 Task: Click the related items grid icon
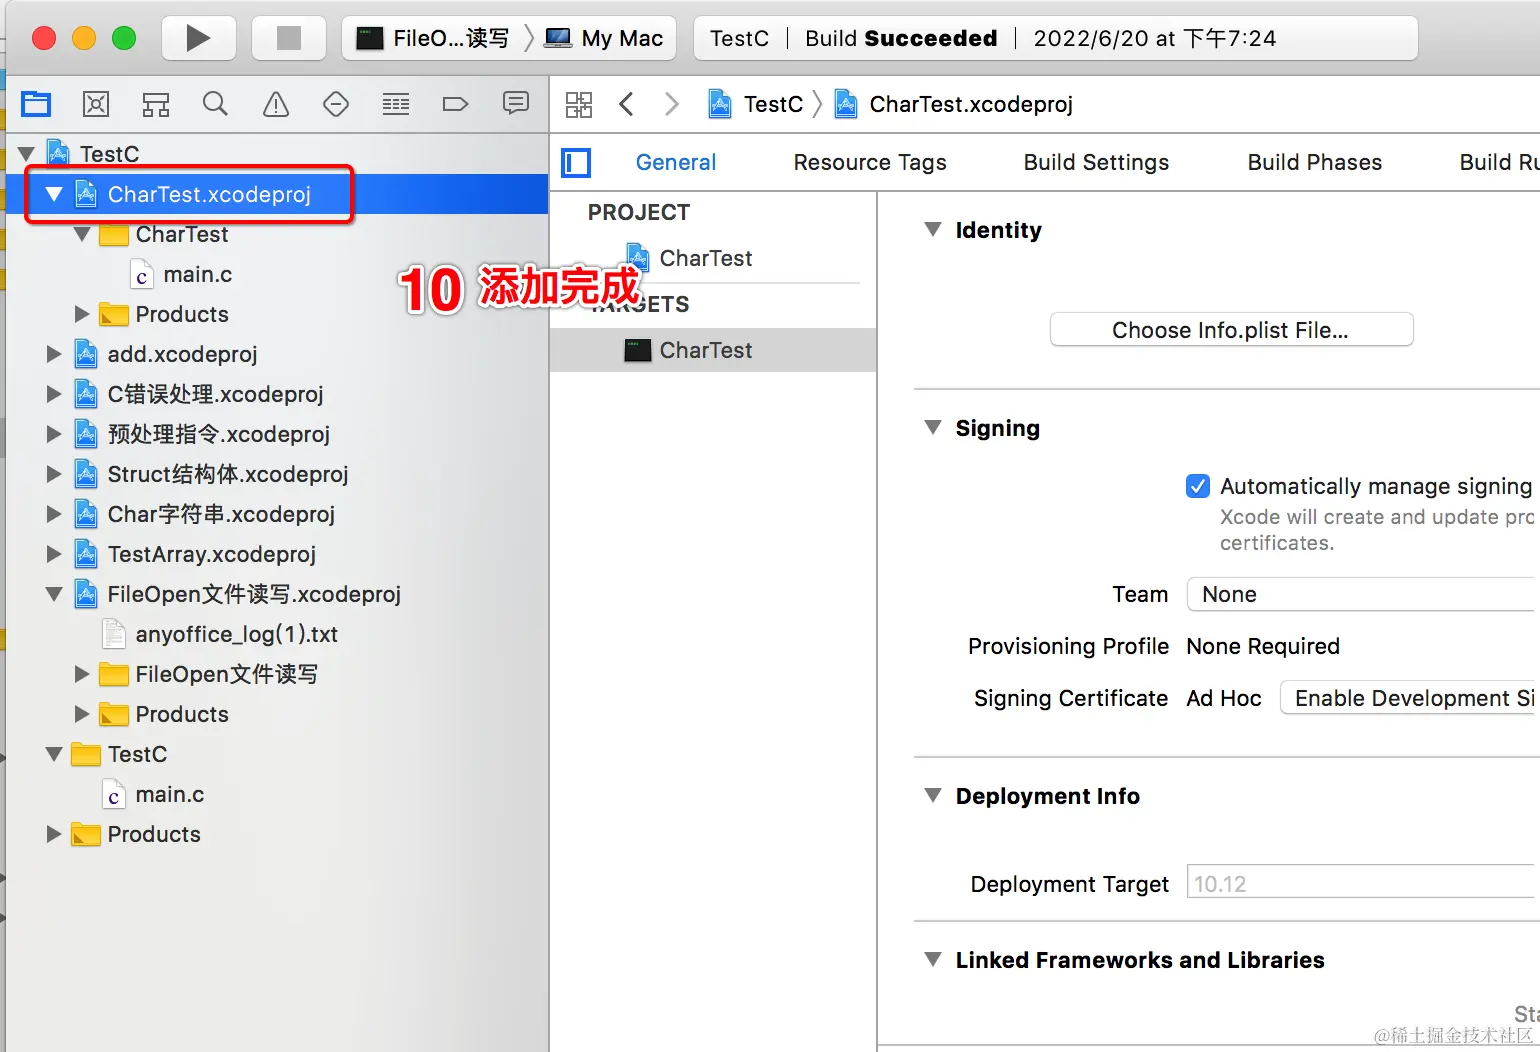click(x=579, y=104)
